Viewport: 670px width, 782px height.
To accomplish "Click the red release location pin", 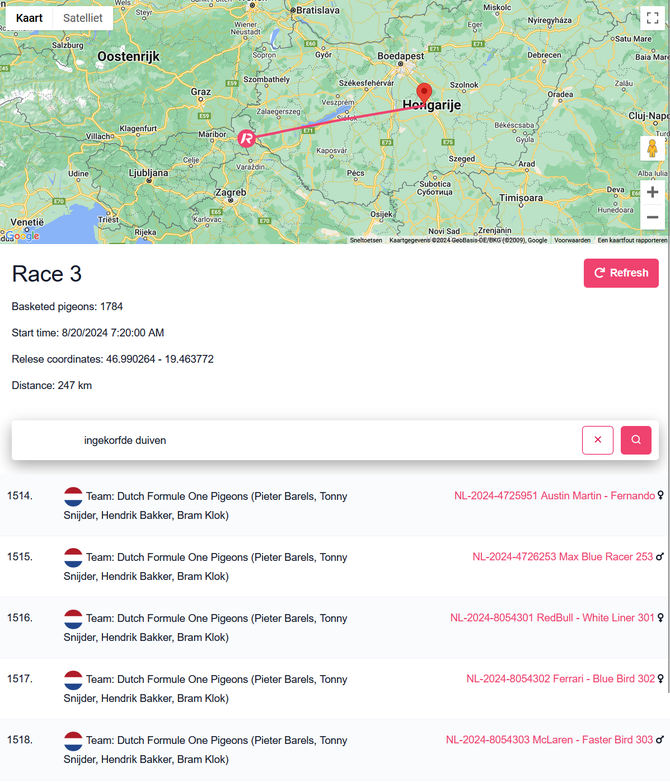I will (424, 94).
